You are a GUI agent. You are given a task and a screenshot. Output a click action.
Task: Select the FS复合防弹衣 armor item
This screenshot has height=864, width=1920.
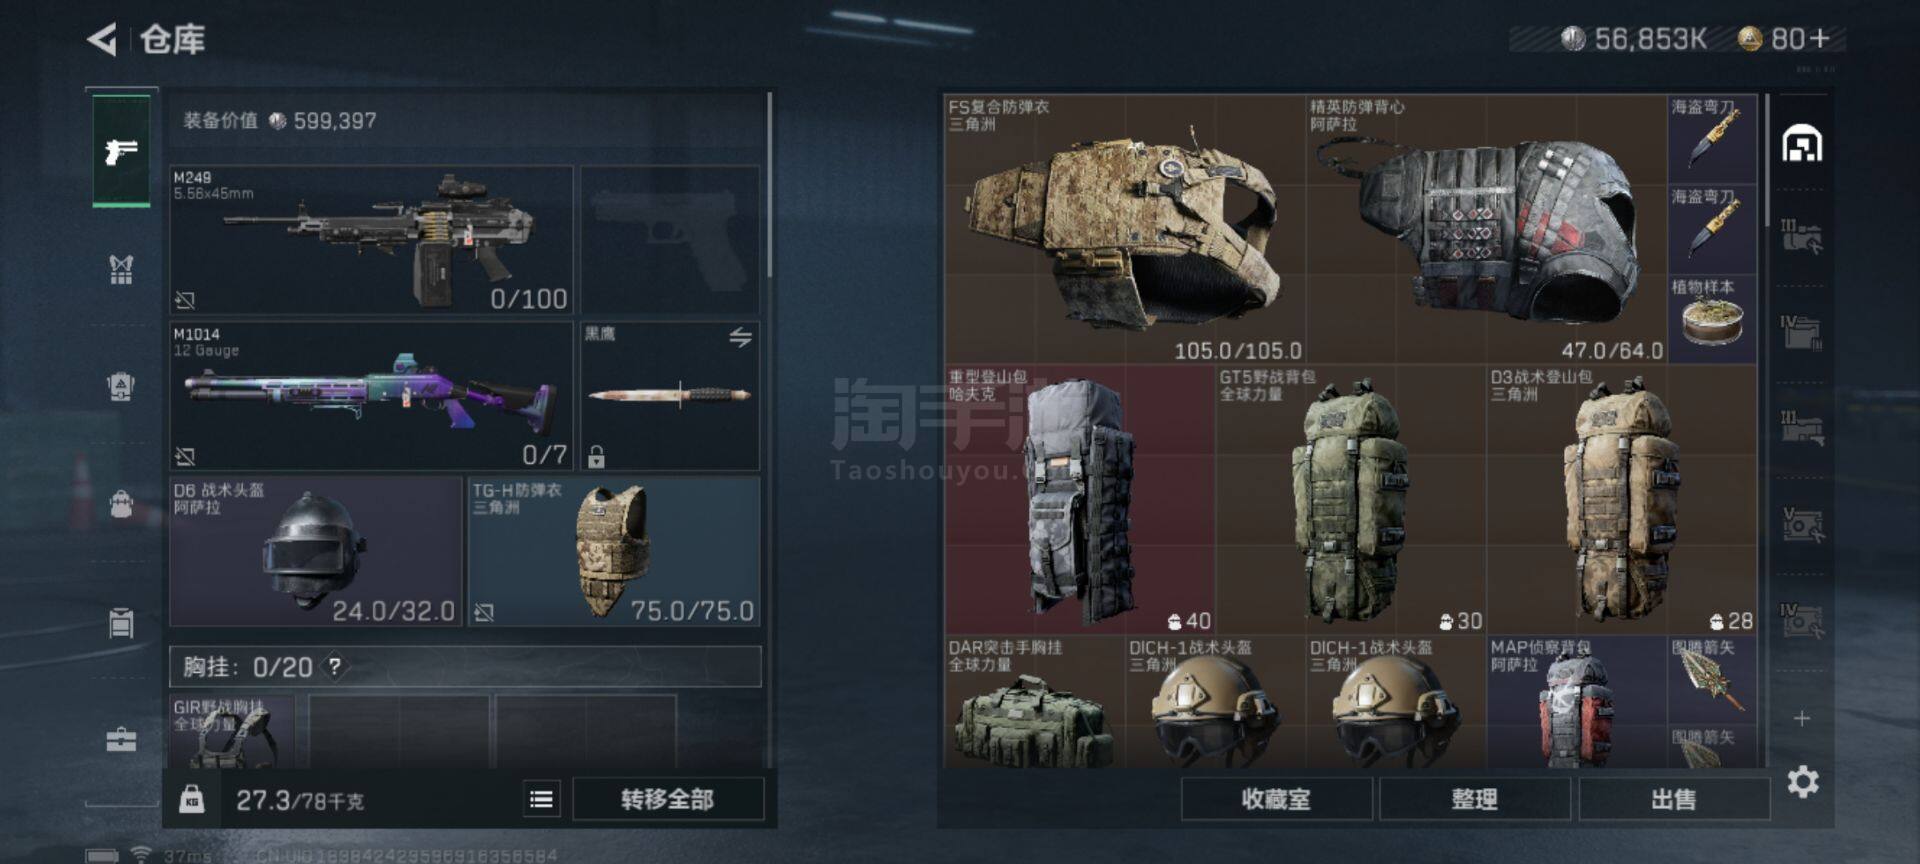pyautogui.click(x=1125, y=229)
